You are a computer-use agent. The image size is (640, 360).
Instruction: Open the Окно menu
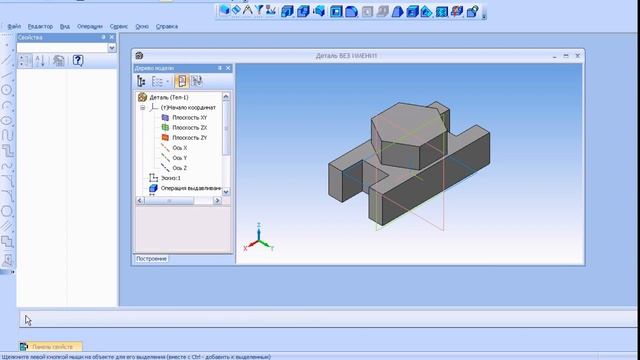[142, 26]
